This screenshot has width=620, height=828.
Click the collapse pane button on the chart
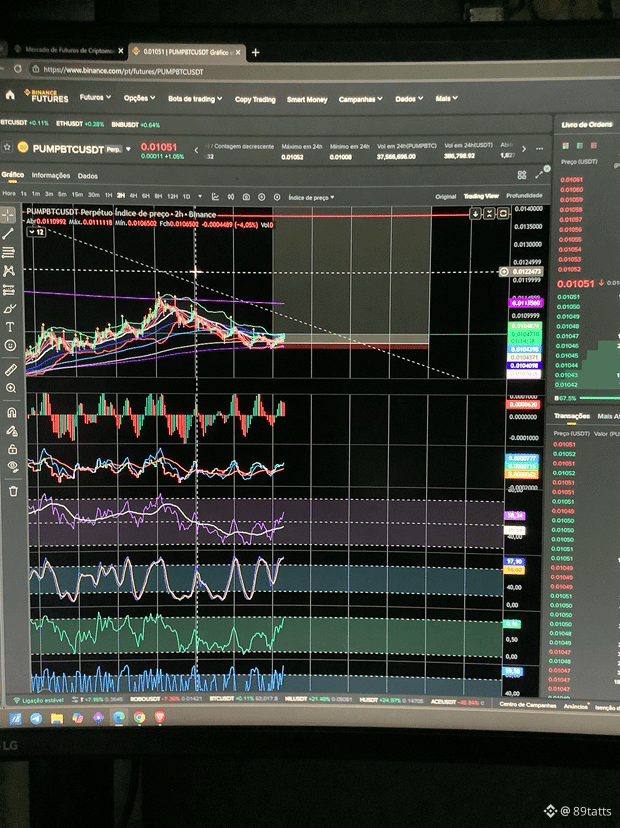click(x=489, y=213)
